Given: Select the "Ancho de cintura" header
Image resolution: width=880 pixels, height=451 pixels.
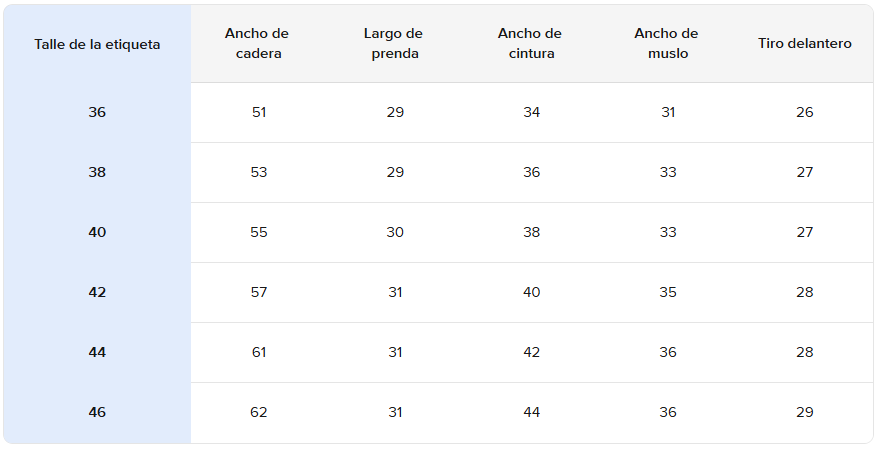Looking at the screenshot, I should click(531, 44).
